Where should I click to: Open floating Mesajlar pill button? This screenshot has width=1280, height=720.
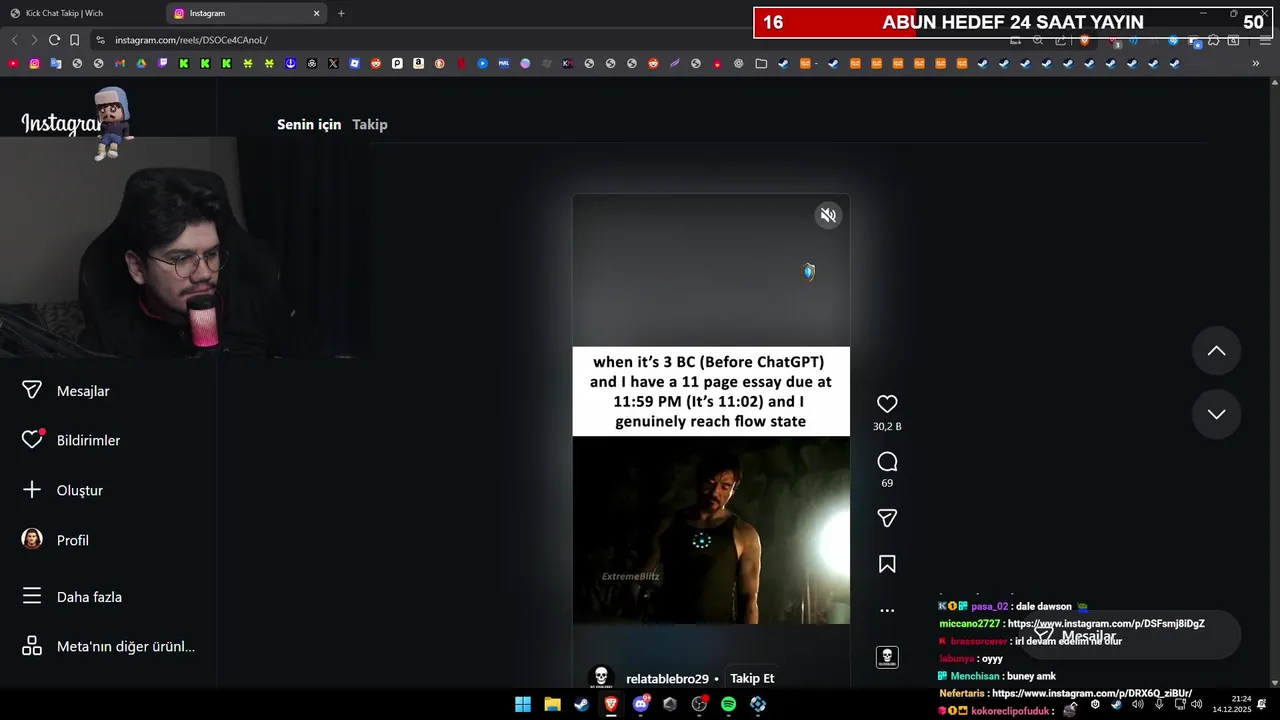(1130, 636)
